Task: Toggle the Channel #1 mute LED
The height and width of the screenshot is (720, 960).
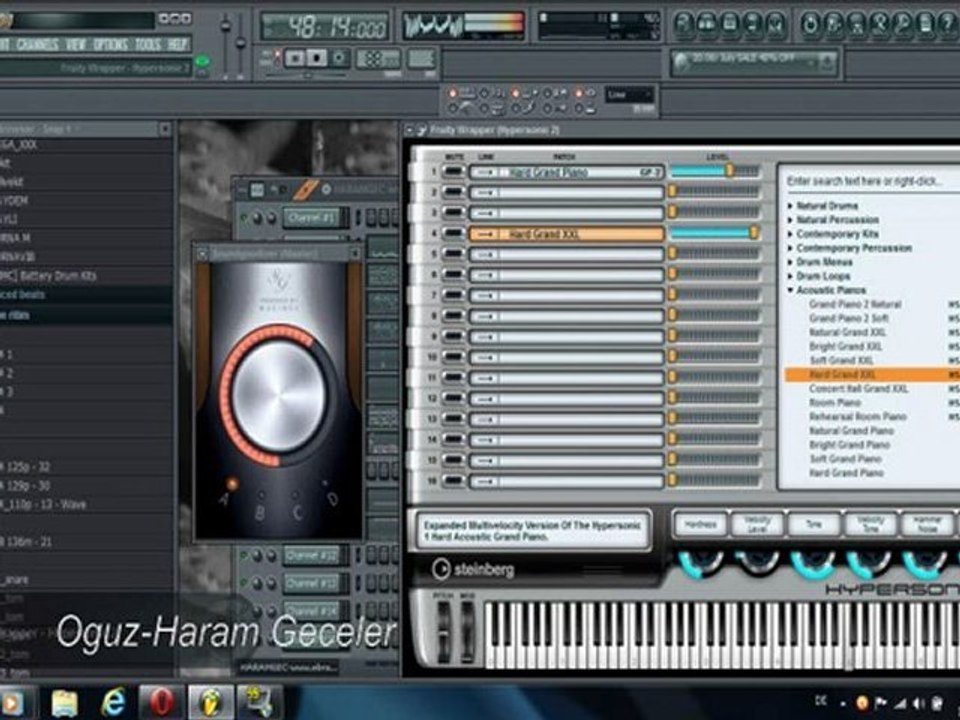Action: click(x=244, y=217)
